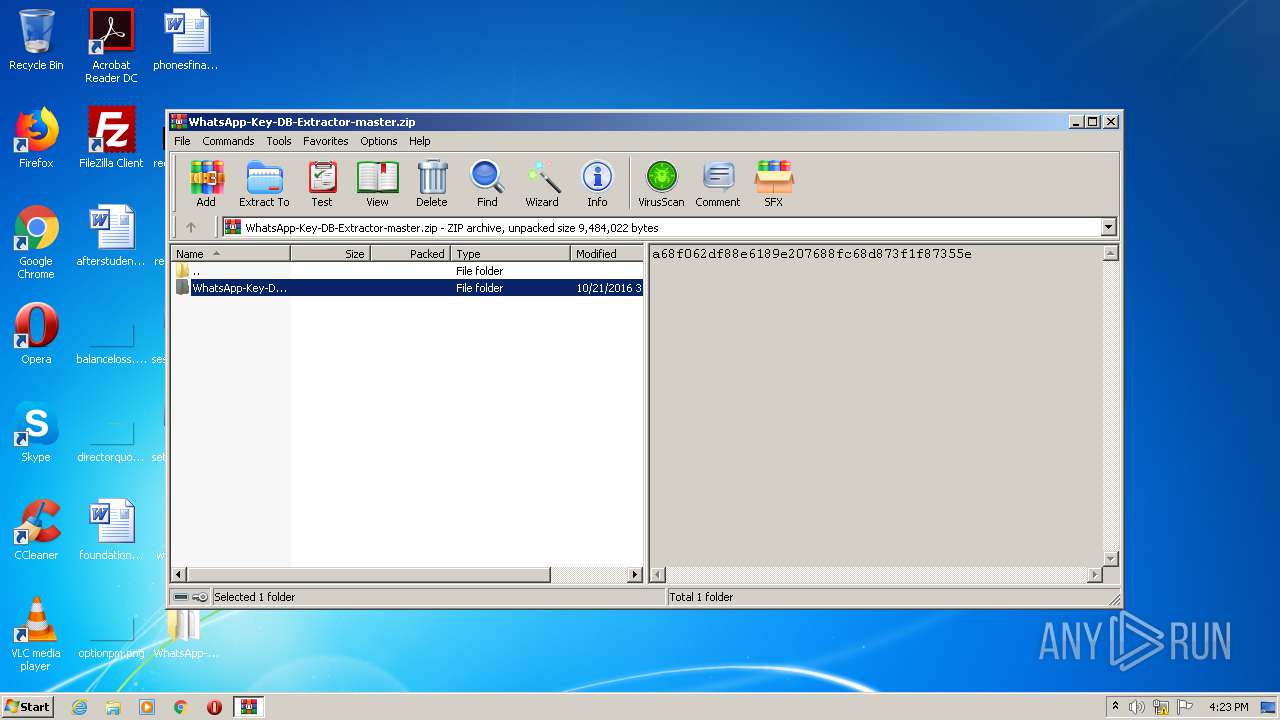This screenshot has width=1280, height=720.
Task: Launch the Wizard wand tool
Action: 542,184
